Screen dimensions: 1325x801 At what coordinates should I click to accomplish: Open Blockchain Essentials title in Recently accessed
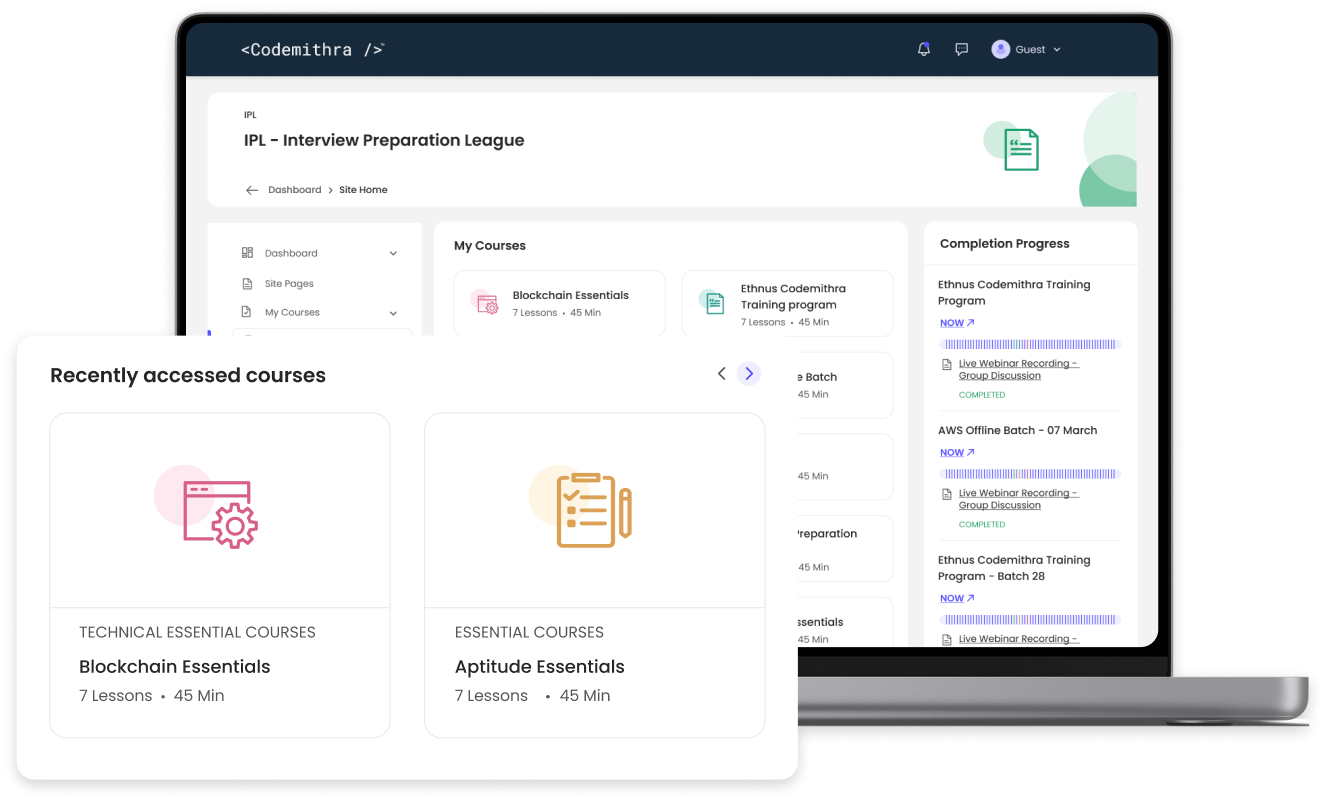175,667
